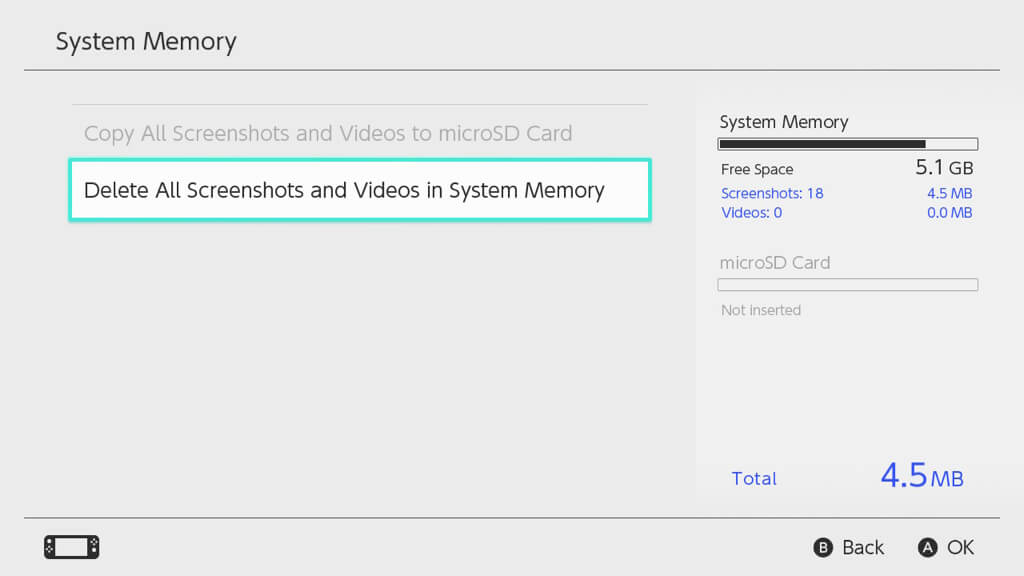Viewport: 1024px width, 576px height.
Task: Click the microSD Card usage bar
Action: tap(847, 285)
